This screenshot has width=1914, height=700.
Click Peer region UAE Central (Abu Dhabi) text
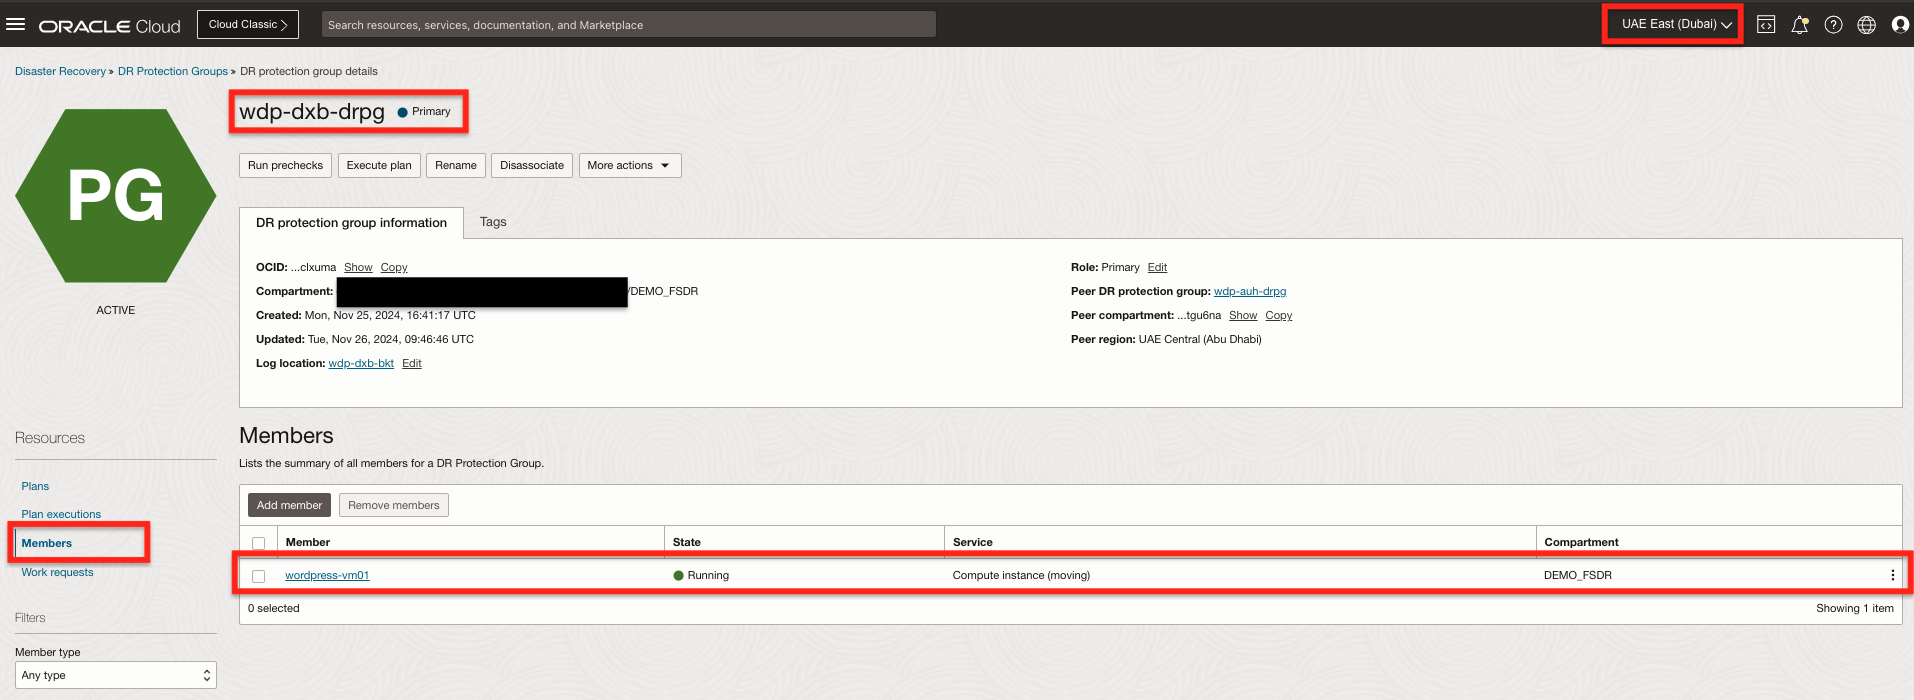[1166, 339]
